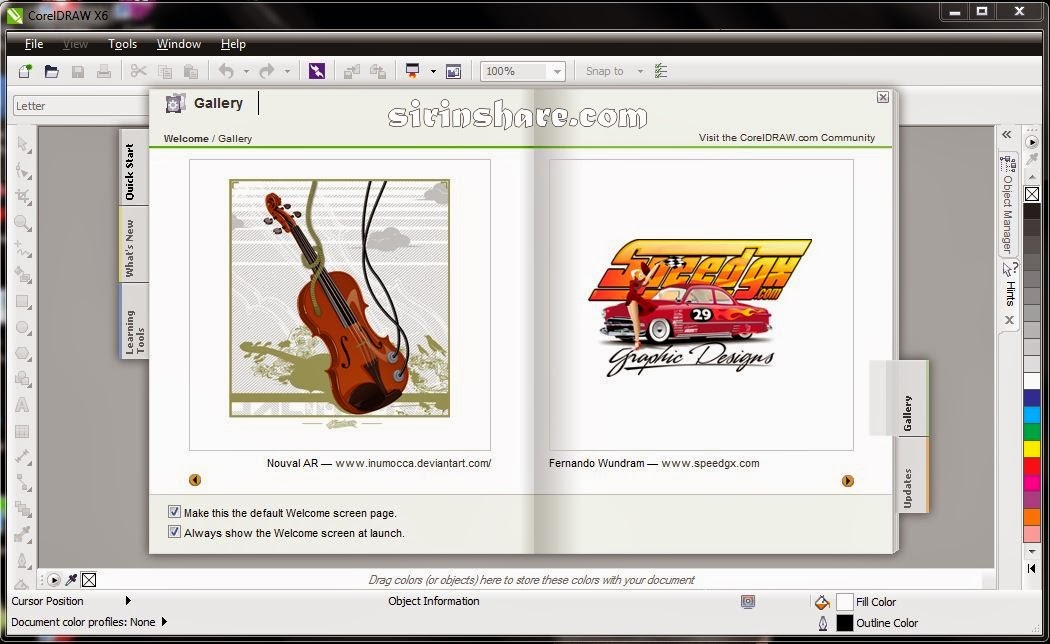Viewport: 1050px width, 644px height.
Task: Switch to the Quick Start tab
Action: coord(133,169)
